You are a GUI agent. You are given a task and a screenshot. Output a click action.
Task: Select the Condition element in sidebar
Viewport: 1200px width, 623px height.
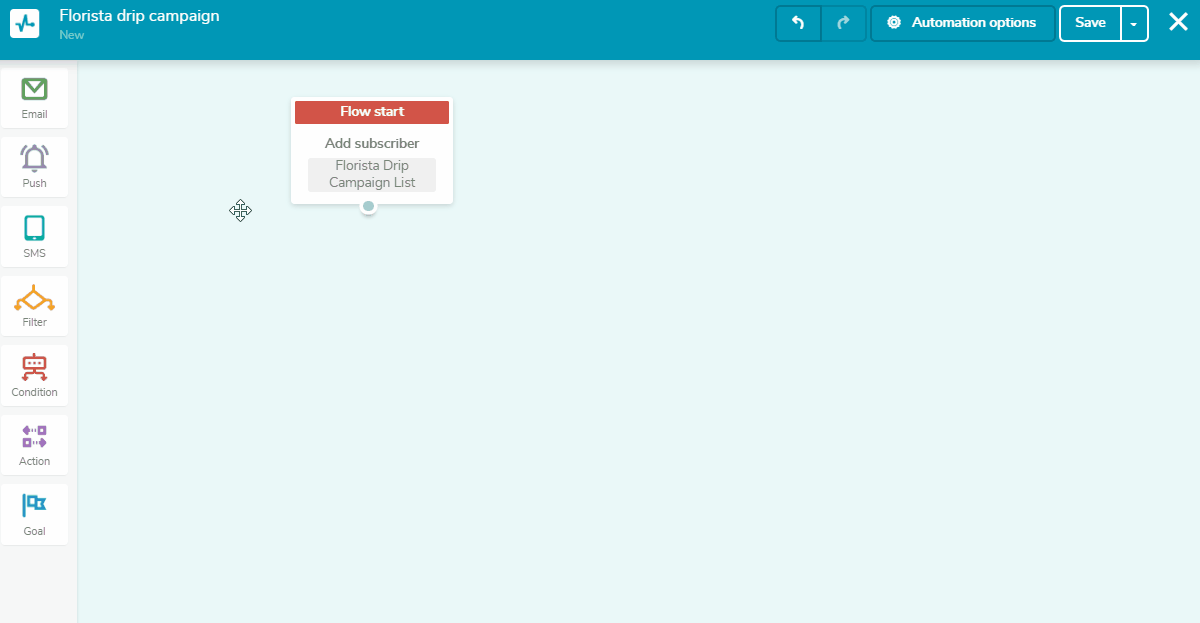tap(34, 376)
